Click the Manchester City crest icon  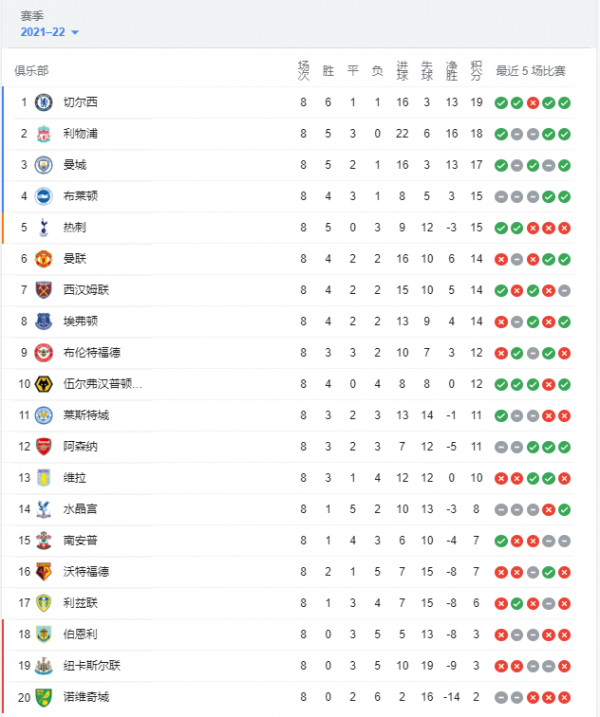click(43, 165)
